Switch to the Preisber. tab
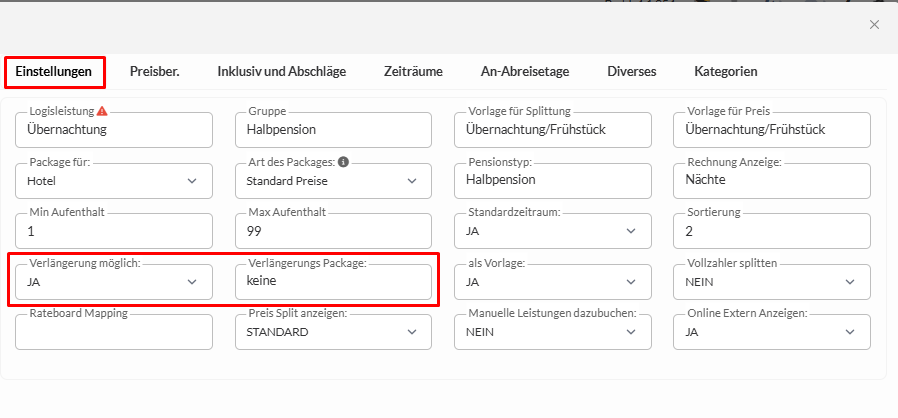 pos(154,71)
